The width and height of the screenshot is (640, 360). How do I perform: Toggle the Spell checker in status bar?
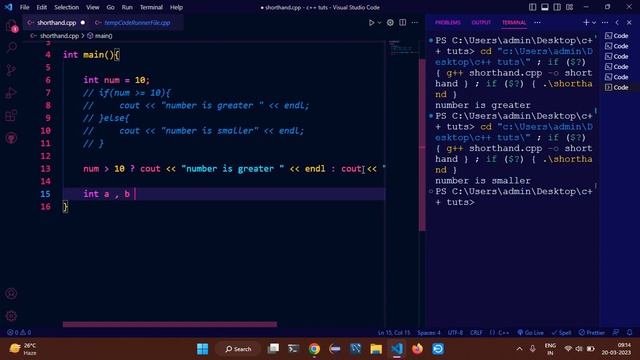[561, 333]
